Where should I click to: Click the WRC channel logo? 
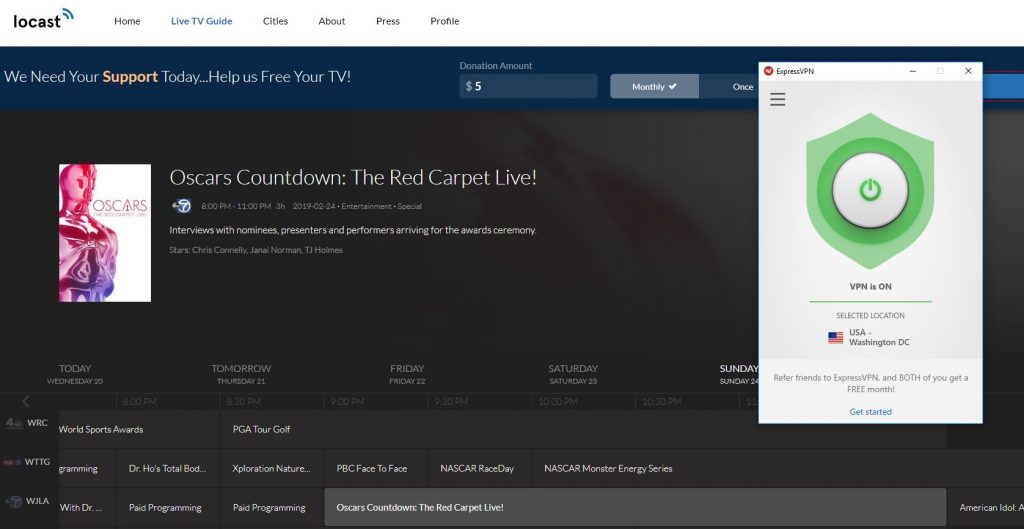click(14, 423)
